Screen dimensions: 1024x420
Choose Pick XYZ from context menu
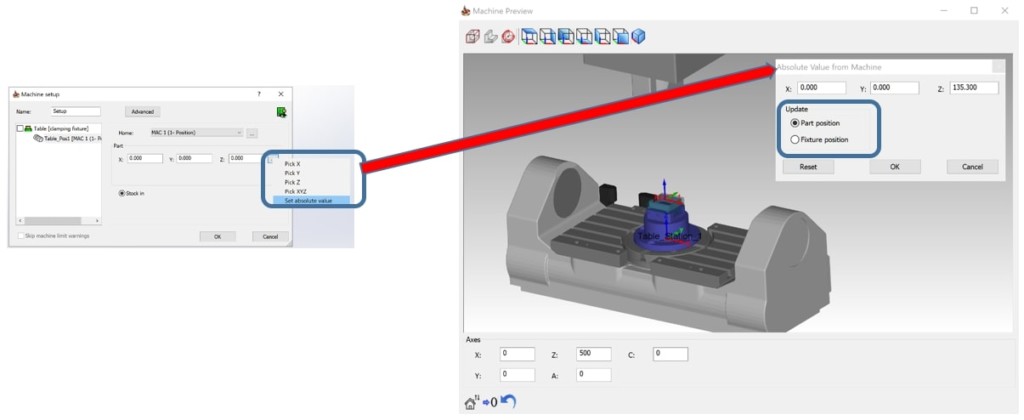point(294,191)
